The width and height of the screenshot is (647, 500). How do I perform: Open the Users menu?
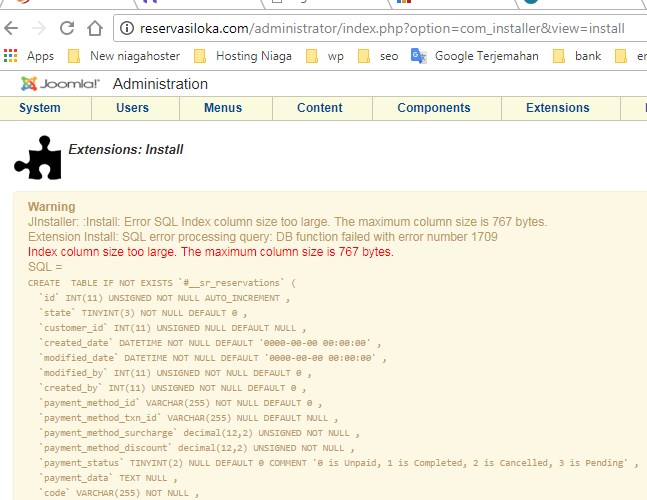[x=132, y=108]
